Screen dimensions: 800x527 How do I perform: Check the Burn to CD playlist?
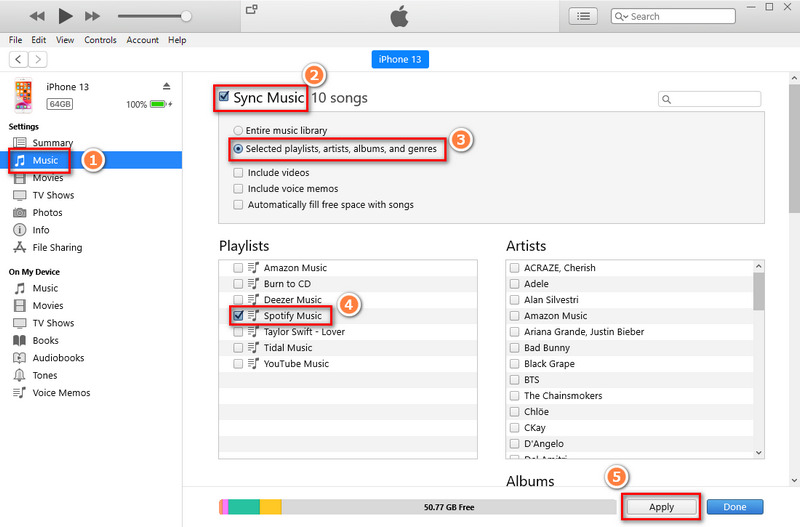238,284
